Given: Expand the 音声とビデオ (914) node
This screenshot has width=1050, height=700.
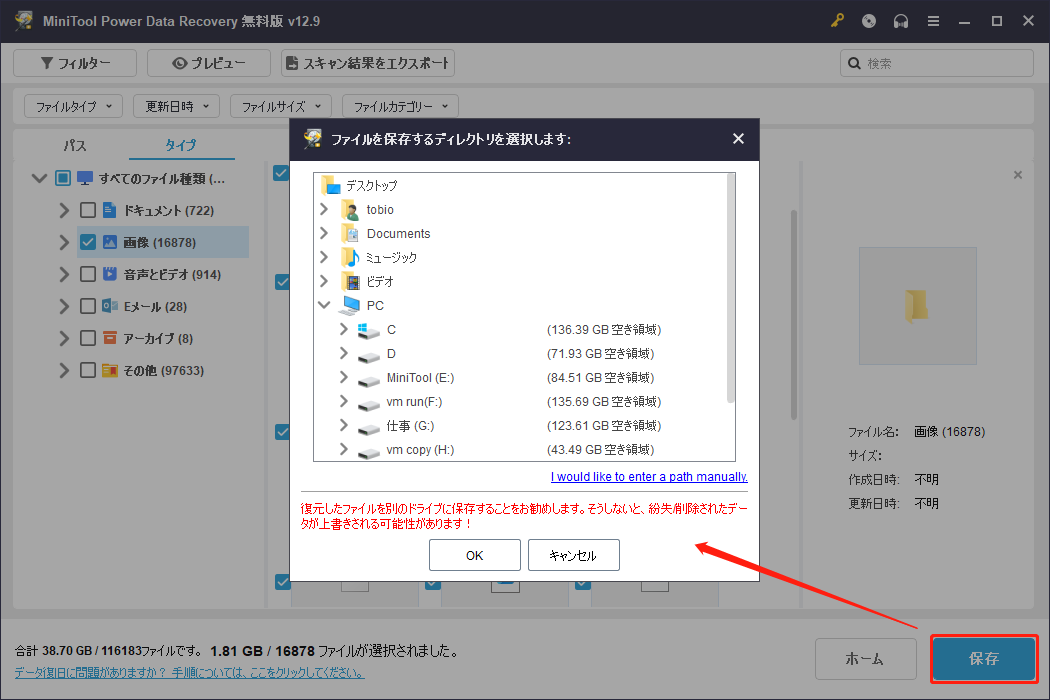Looking at the screenshot, I should 64,274.
